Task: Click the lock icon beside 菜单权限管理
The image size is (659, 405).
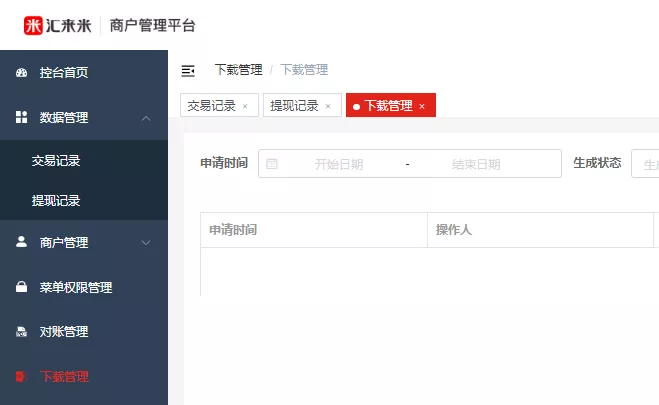Action: coord(21,287)
